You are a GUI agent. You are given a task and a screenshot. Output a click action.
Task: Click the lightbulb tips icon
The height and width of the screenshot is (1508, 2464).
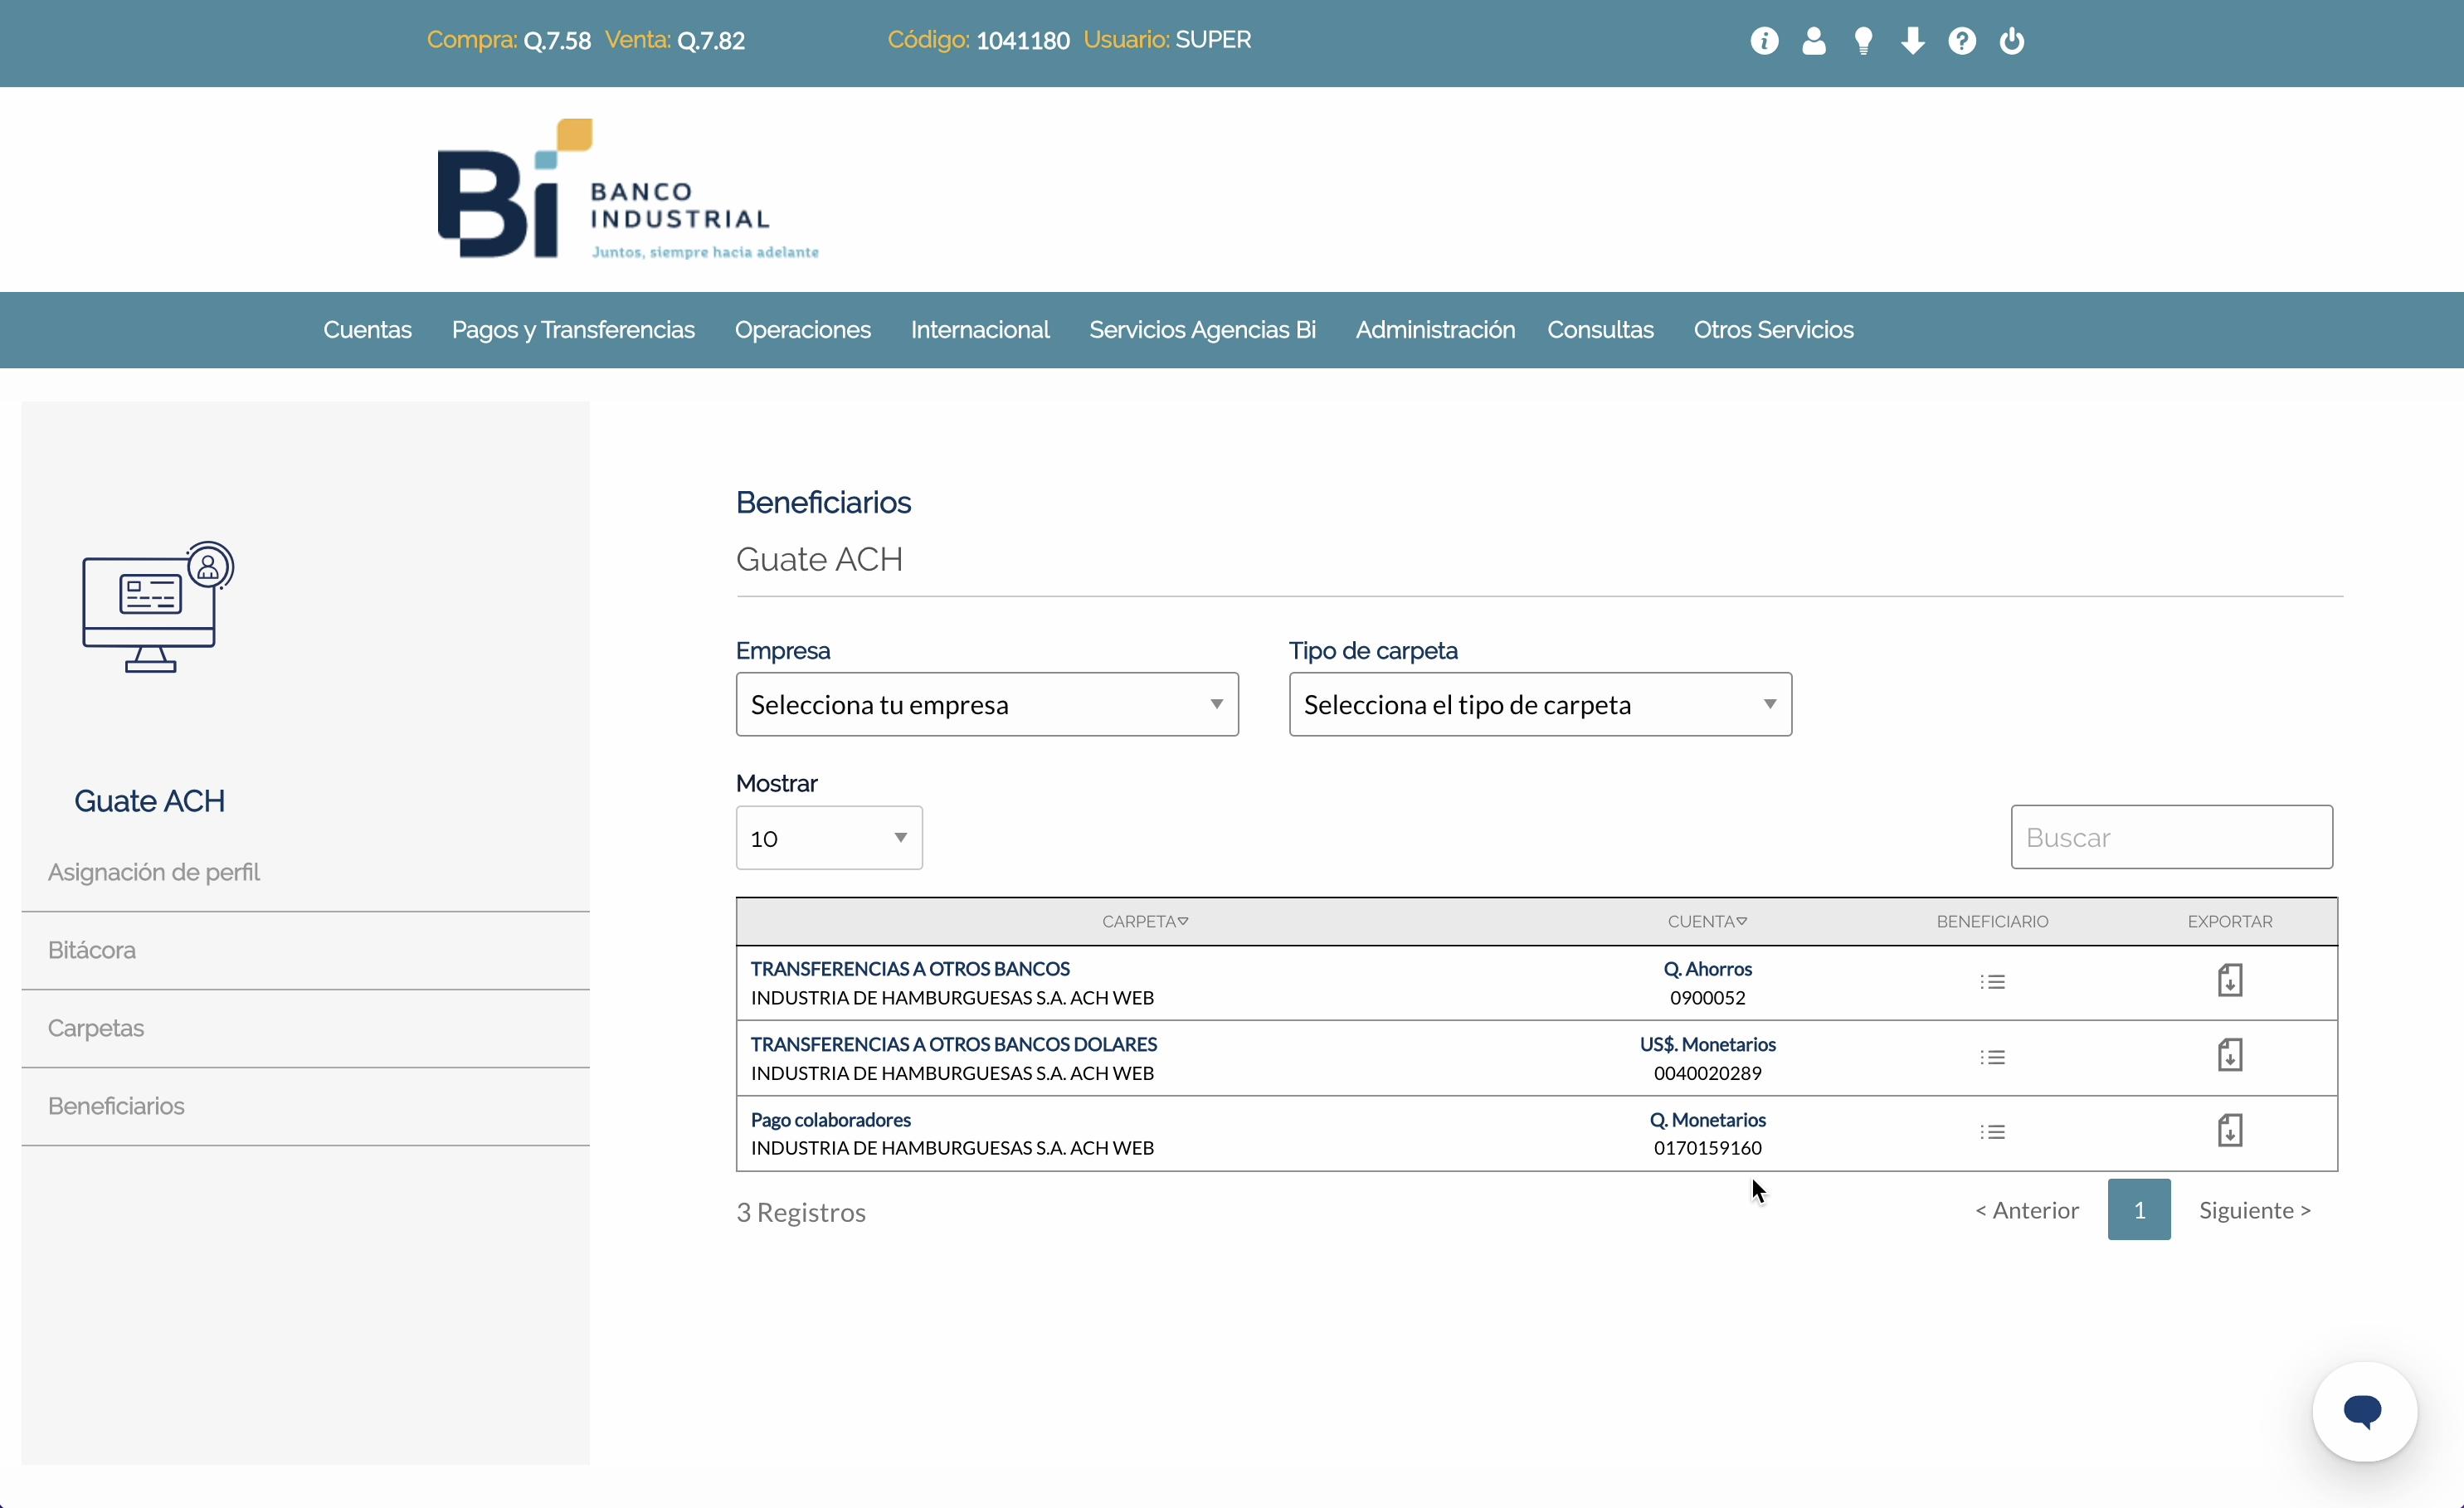click(1863, 41)
